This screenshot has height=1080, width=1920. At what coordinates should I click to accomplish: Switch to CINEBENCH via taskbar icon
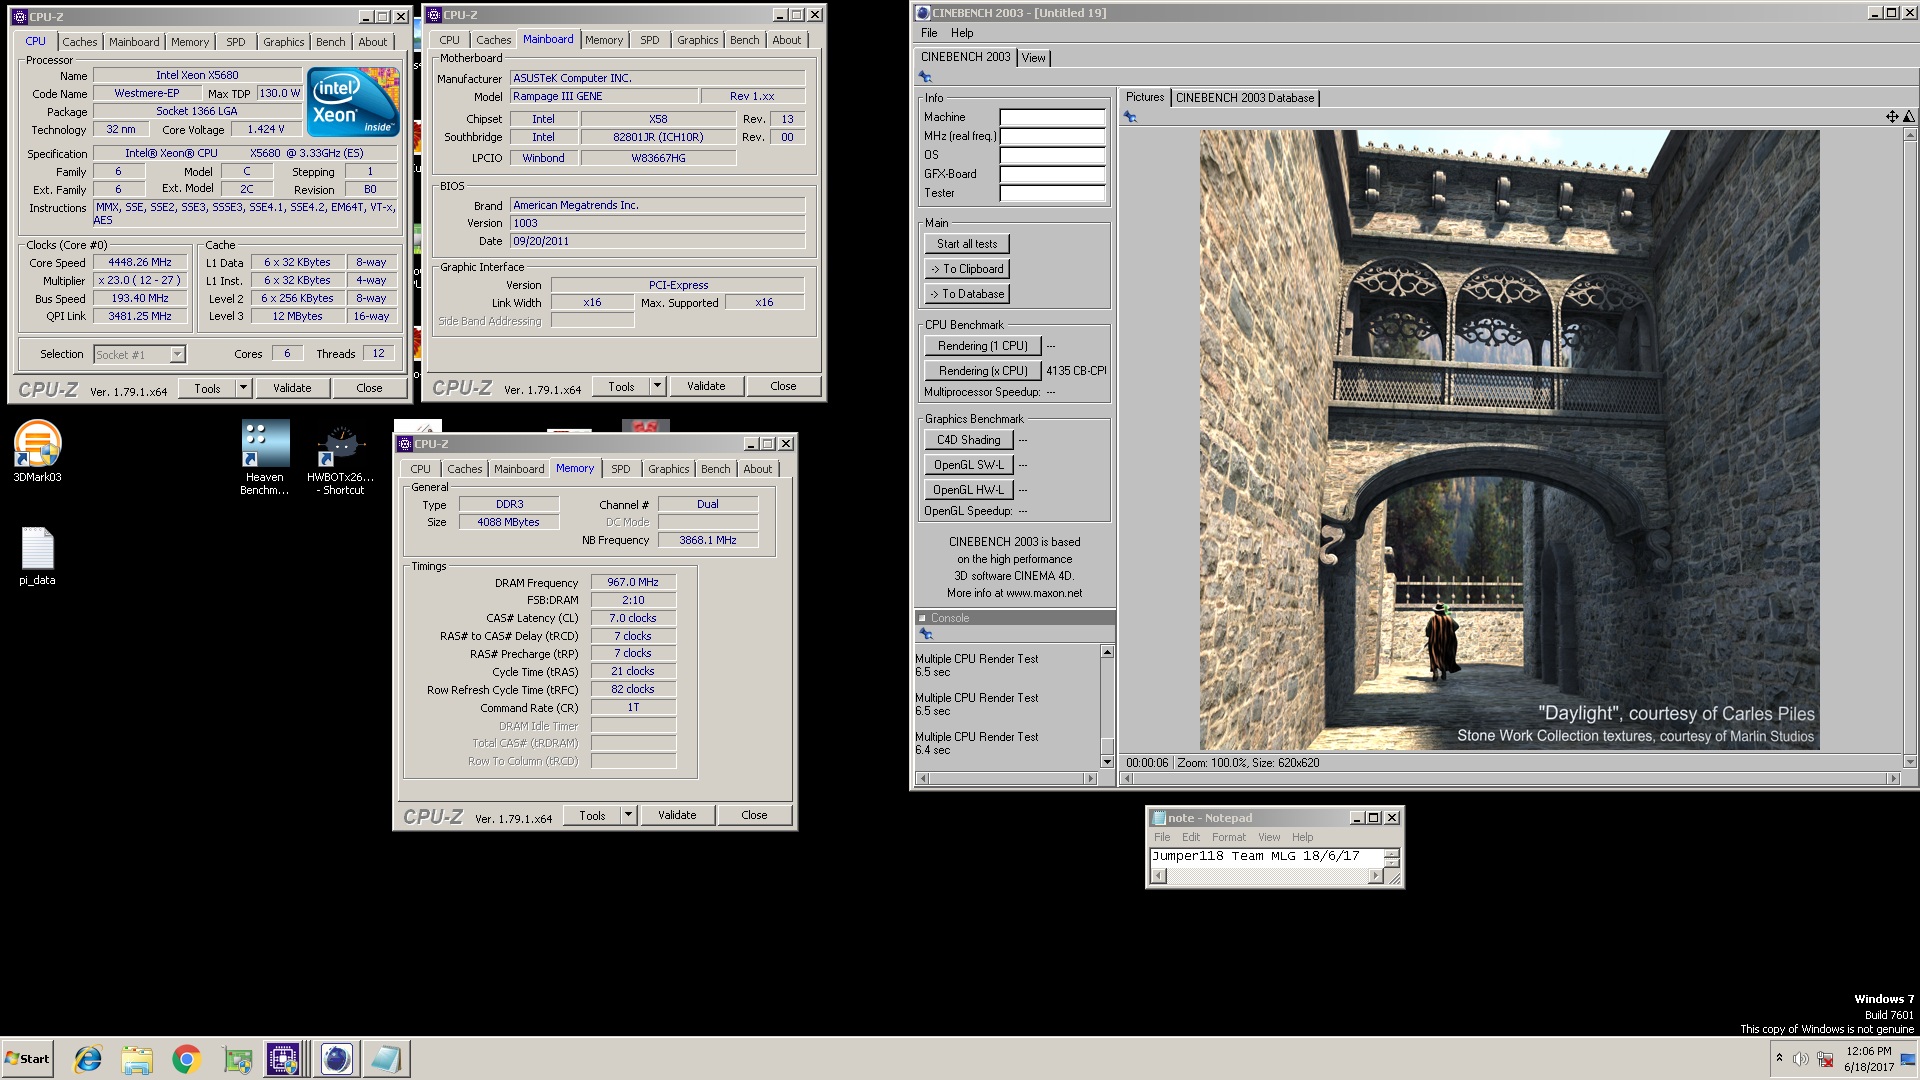337,1059
